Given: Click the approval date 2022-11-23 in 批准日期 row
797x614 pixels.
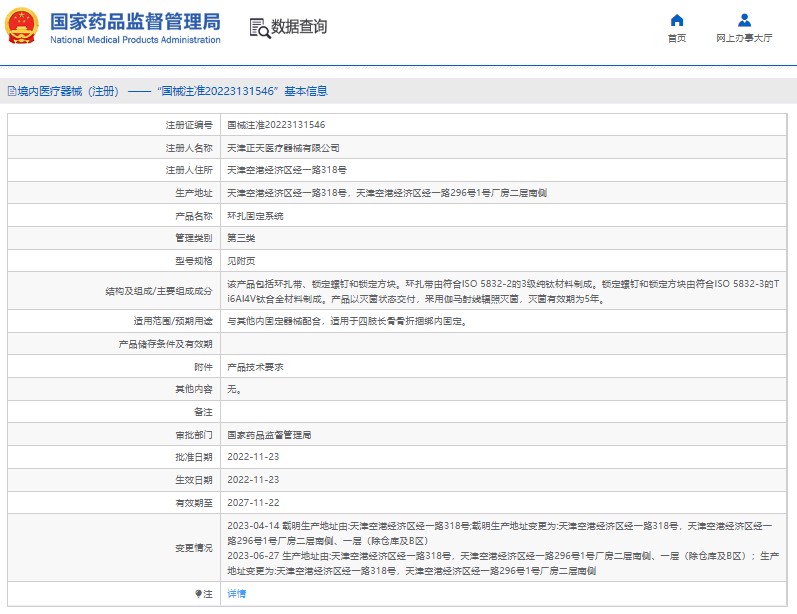Looking at the screenshot, I should coord(255,457).
